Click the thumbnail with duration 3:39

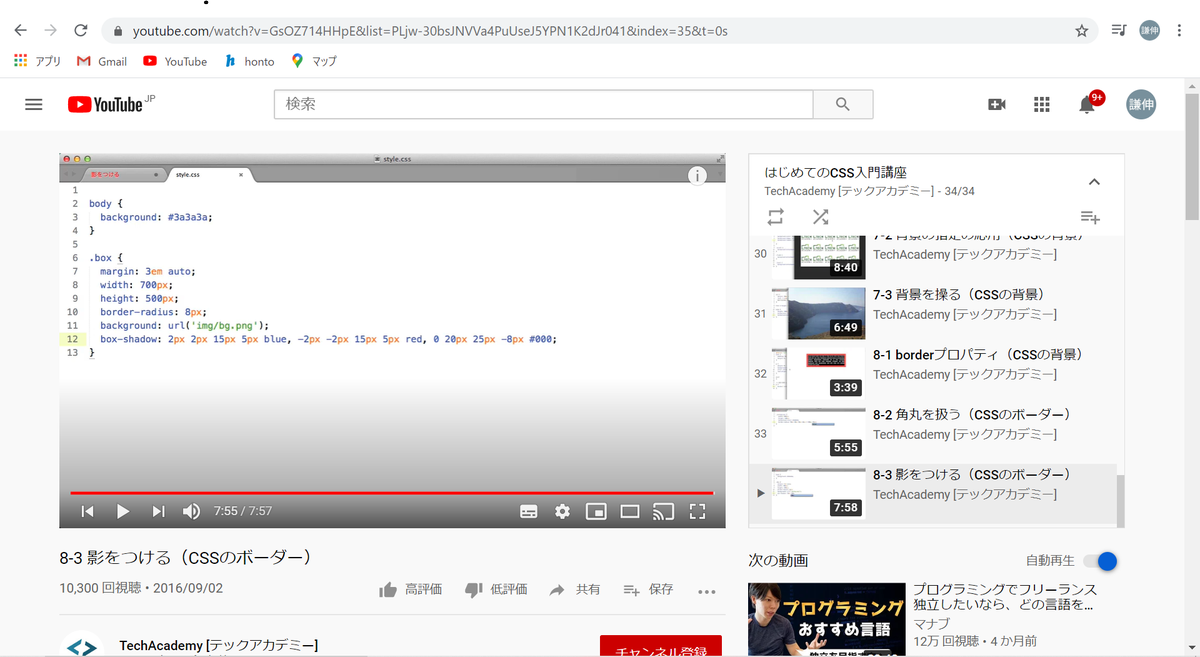point(818,374)
